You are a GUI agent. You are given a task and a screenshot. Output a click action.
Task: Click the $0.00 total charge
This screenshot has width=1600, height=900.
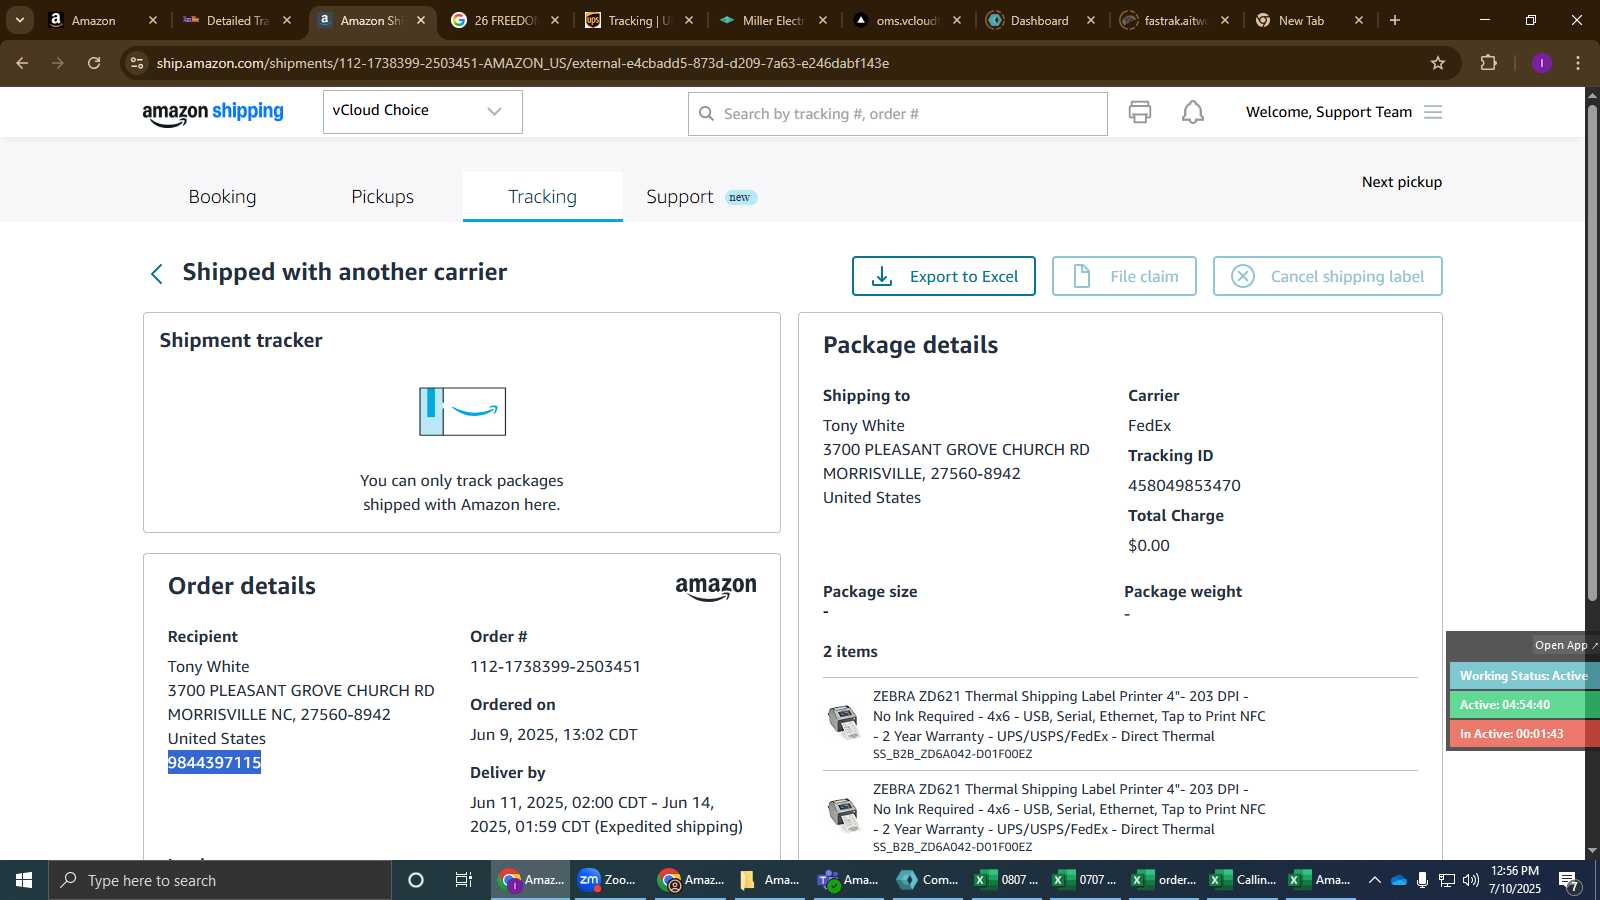1148,546
